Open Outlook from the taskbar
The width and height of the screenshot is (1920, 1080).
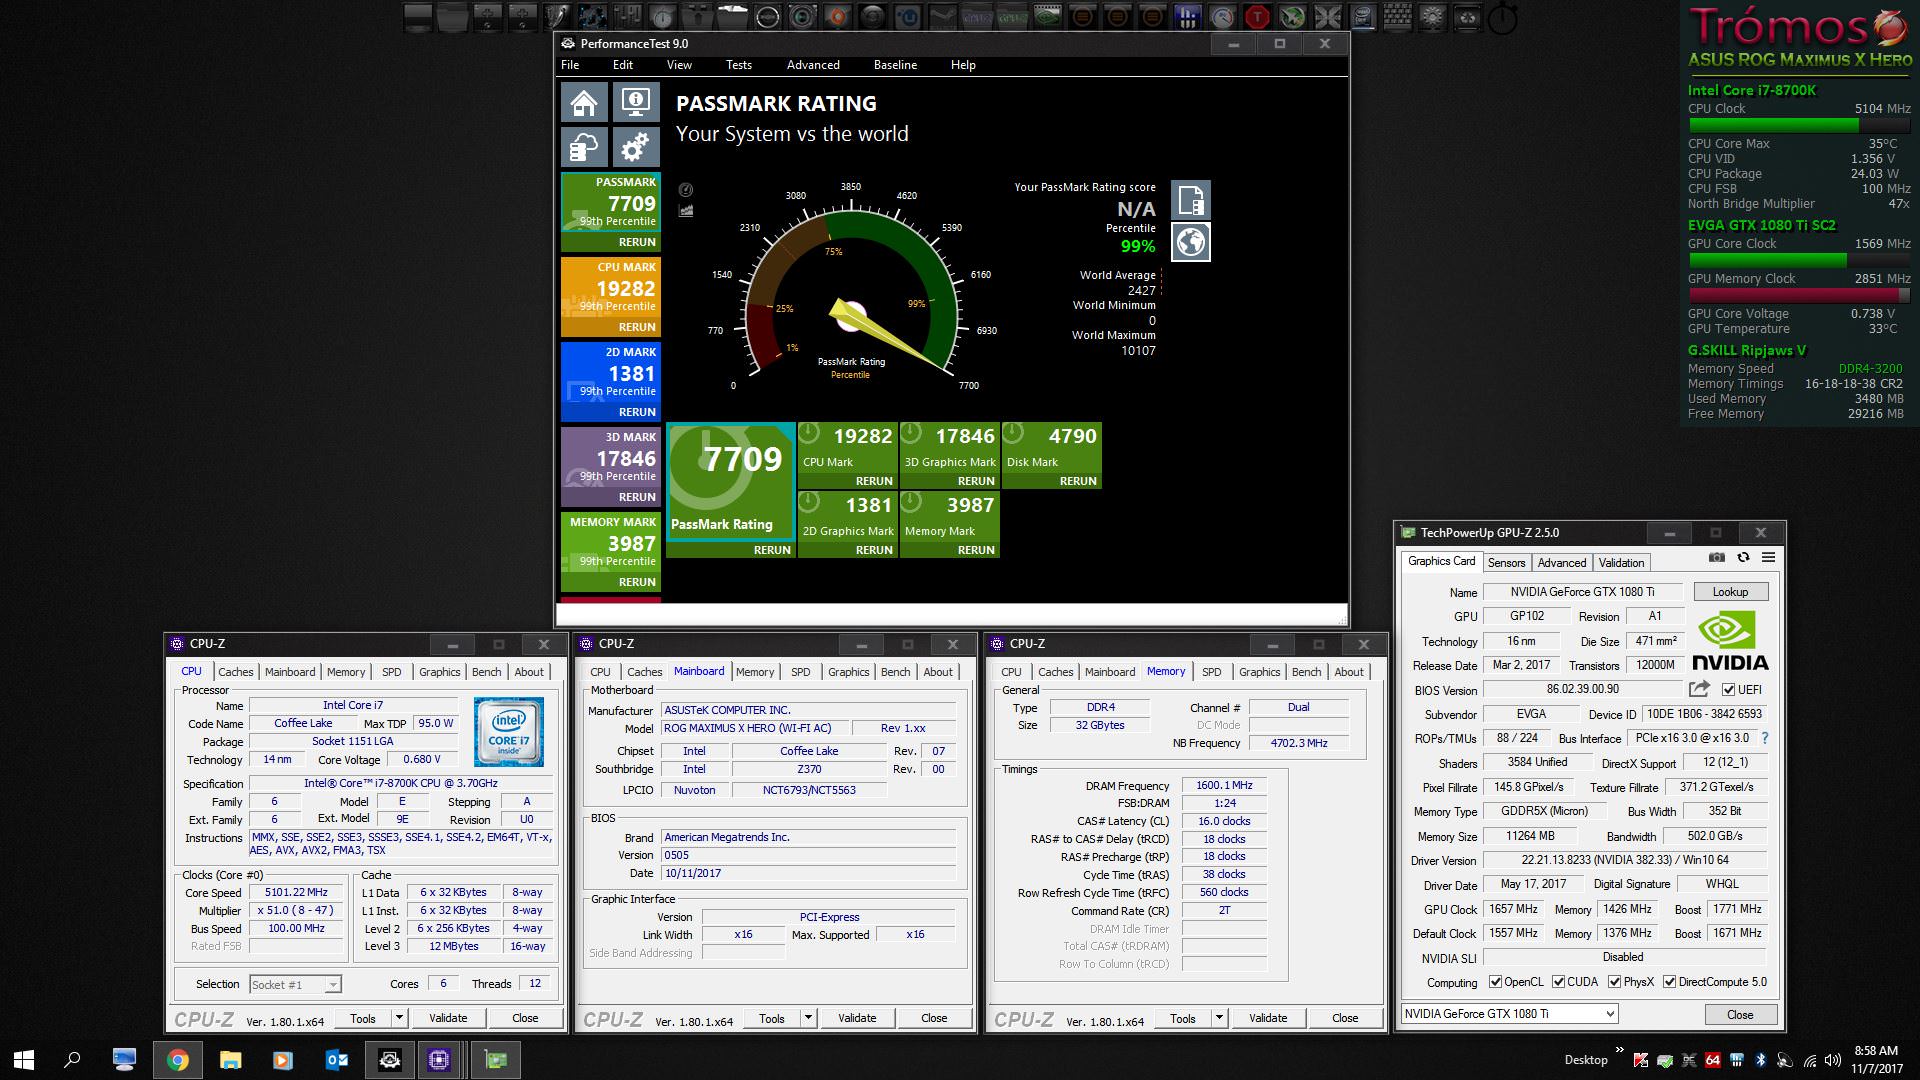pyautogui.click(x=337, y=1060)
